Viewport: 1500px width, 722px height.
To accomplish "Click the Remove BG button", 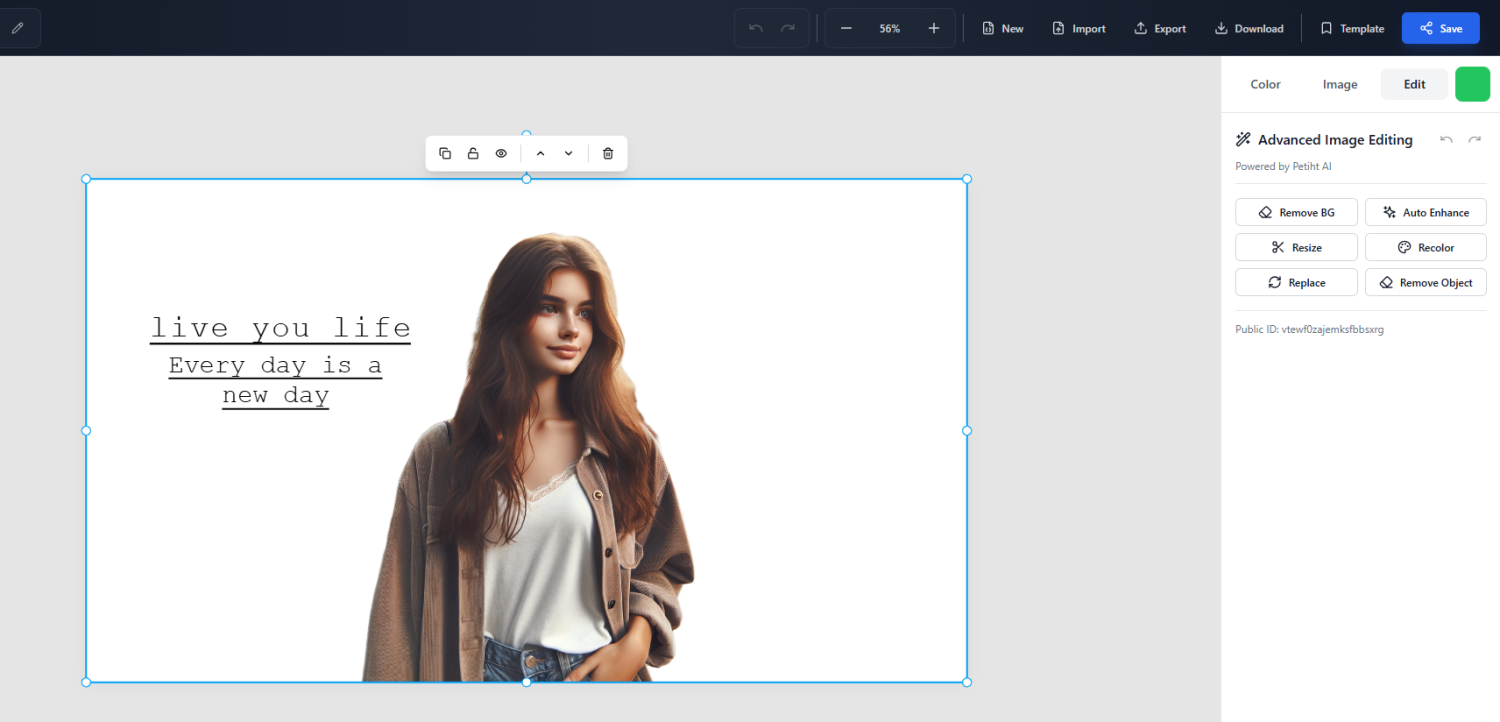I will tap(1296, 212).
